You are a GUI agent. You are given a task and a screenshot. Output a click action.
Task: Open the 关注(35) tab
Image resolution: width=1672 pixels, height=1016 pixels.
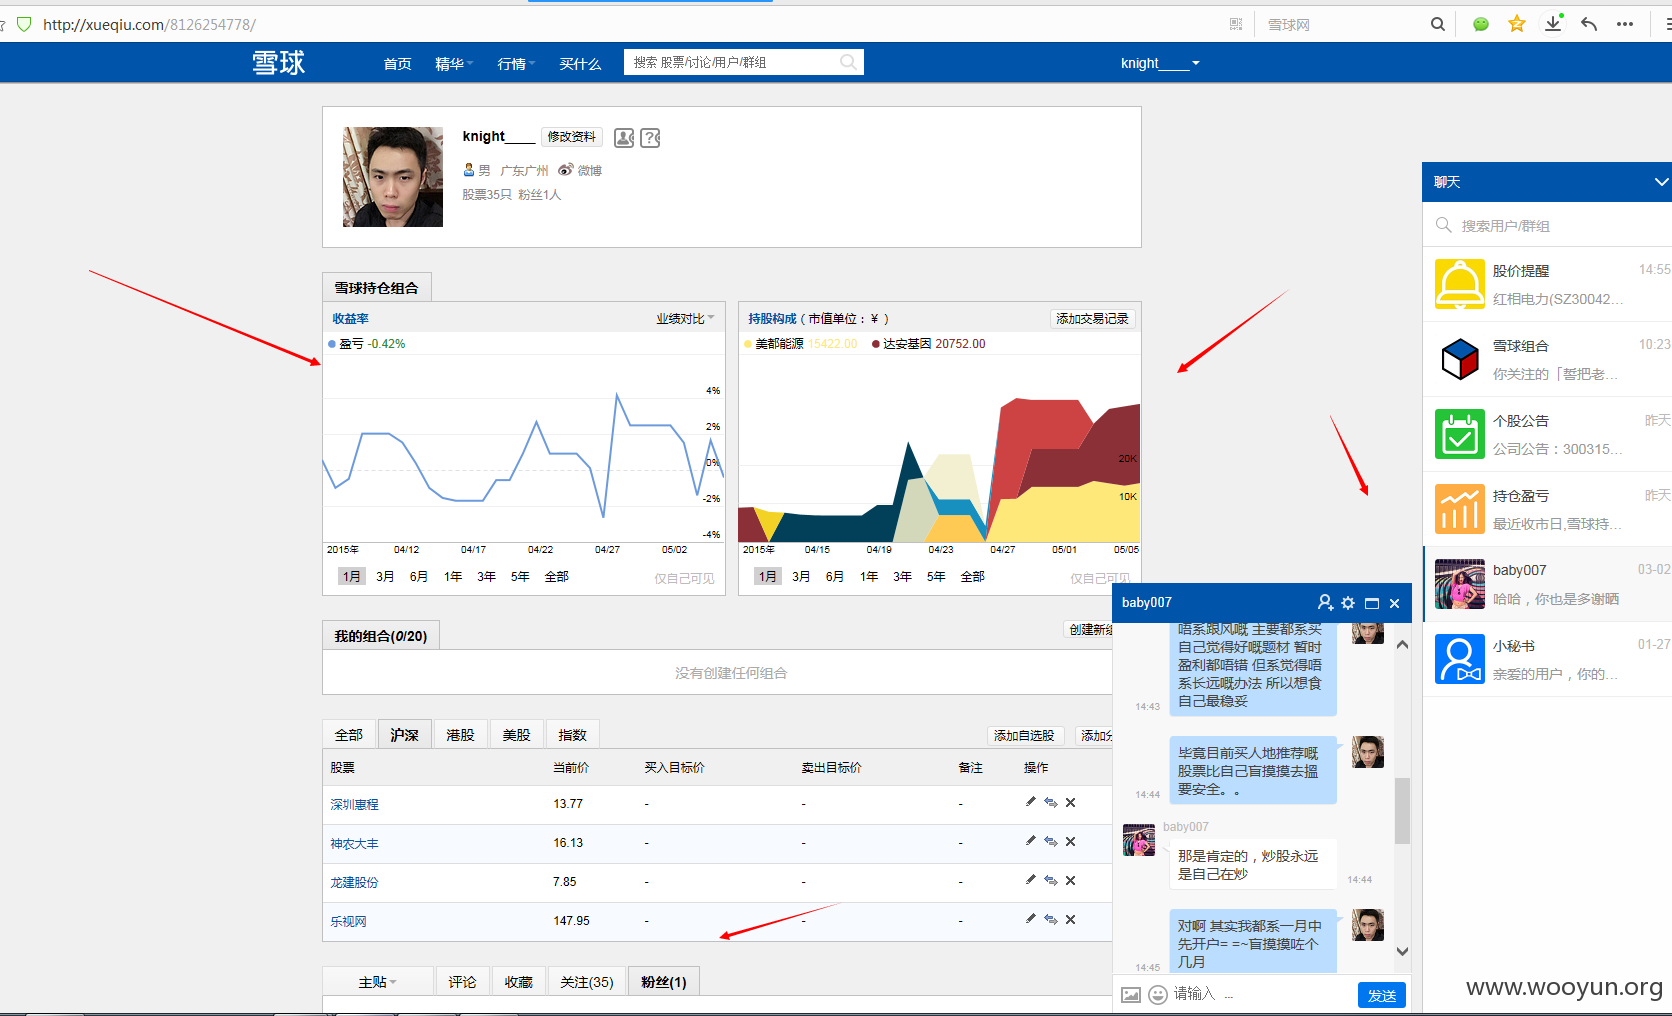tap(587, 982)
